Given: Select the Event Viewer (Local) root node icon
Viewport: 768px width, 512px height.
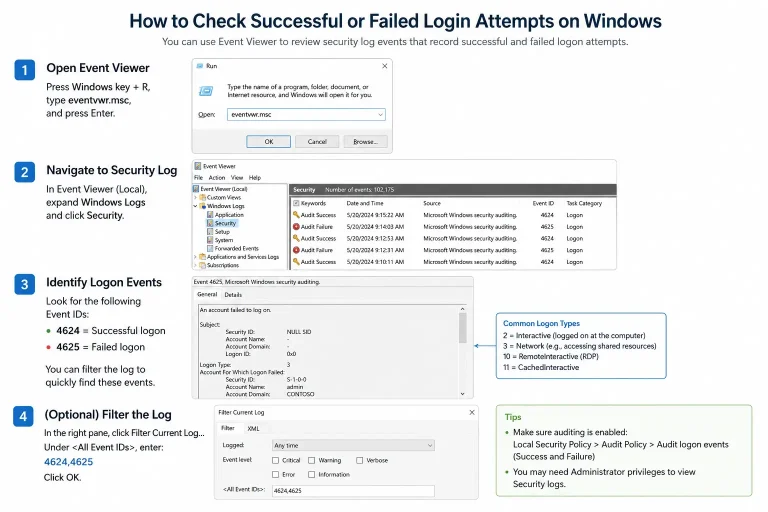Looking at the screenshot, I should [196, 189].
